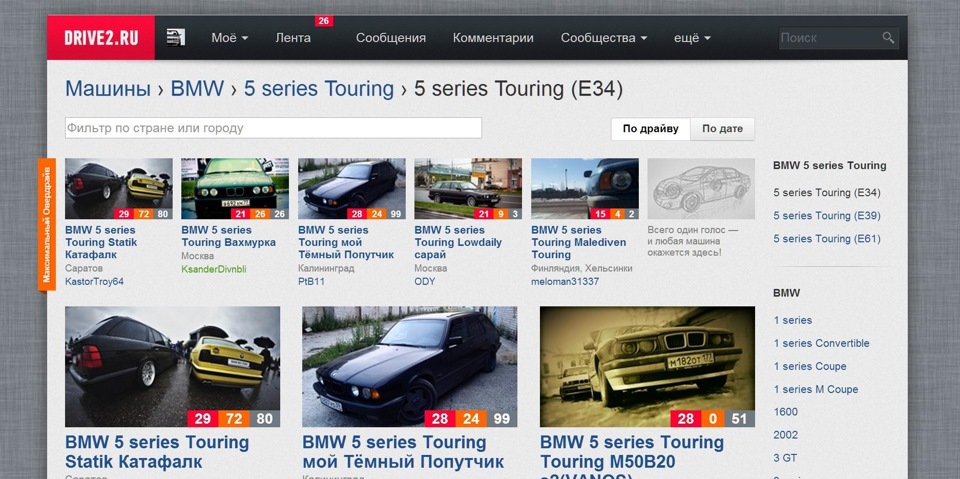This screenshot has height=479, width=960.
Task: Click Финляндия, Хельсинки location label
Action: click(x=582, y=268)
